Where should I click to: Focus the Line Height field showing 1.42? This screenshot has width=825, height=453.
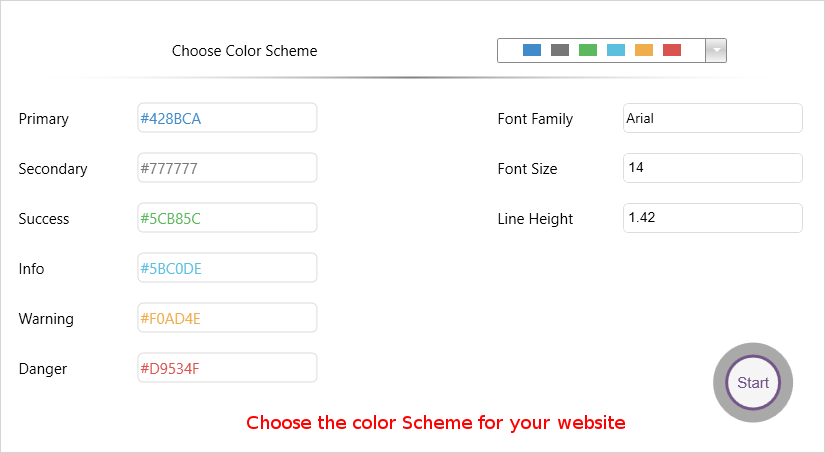(x=712, y=218)
